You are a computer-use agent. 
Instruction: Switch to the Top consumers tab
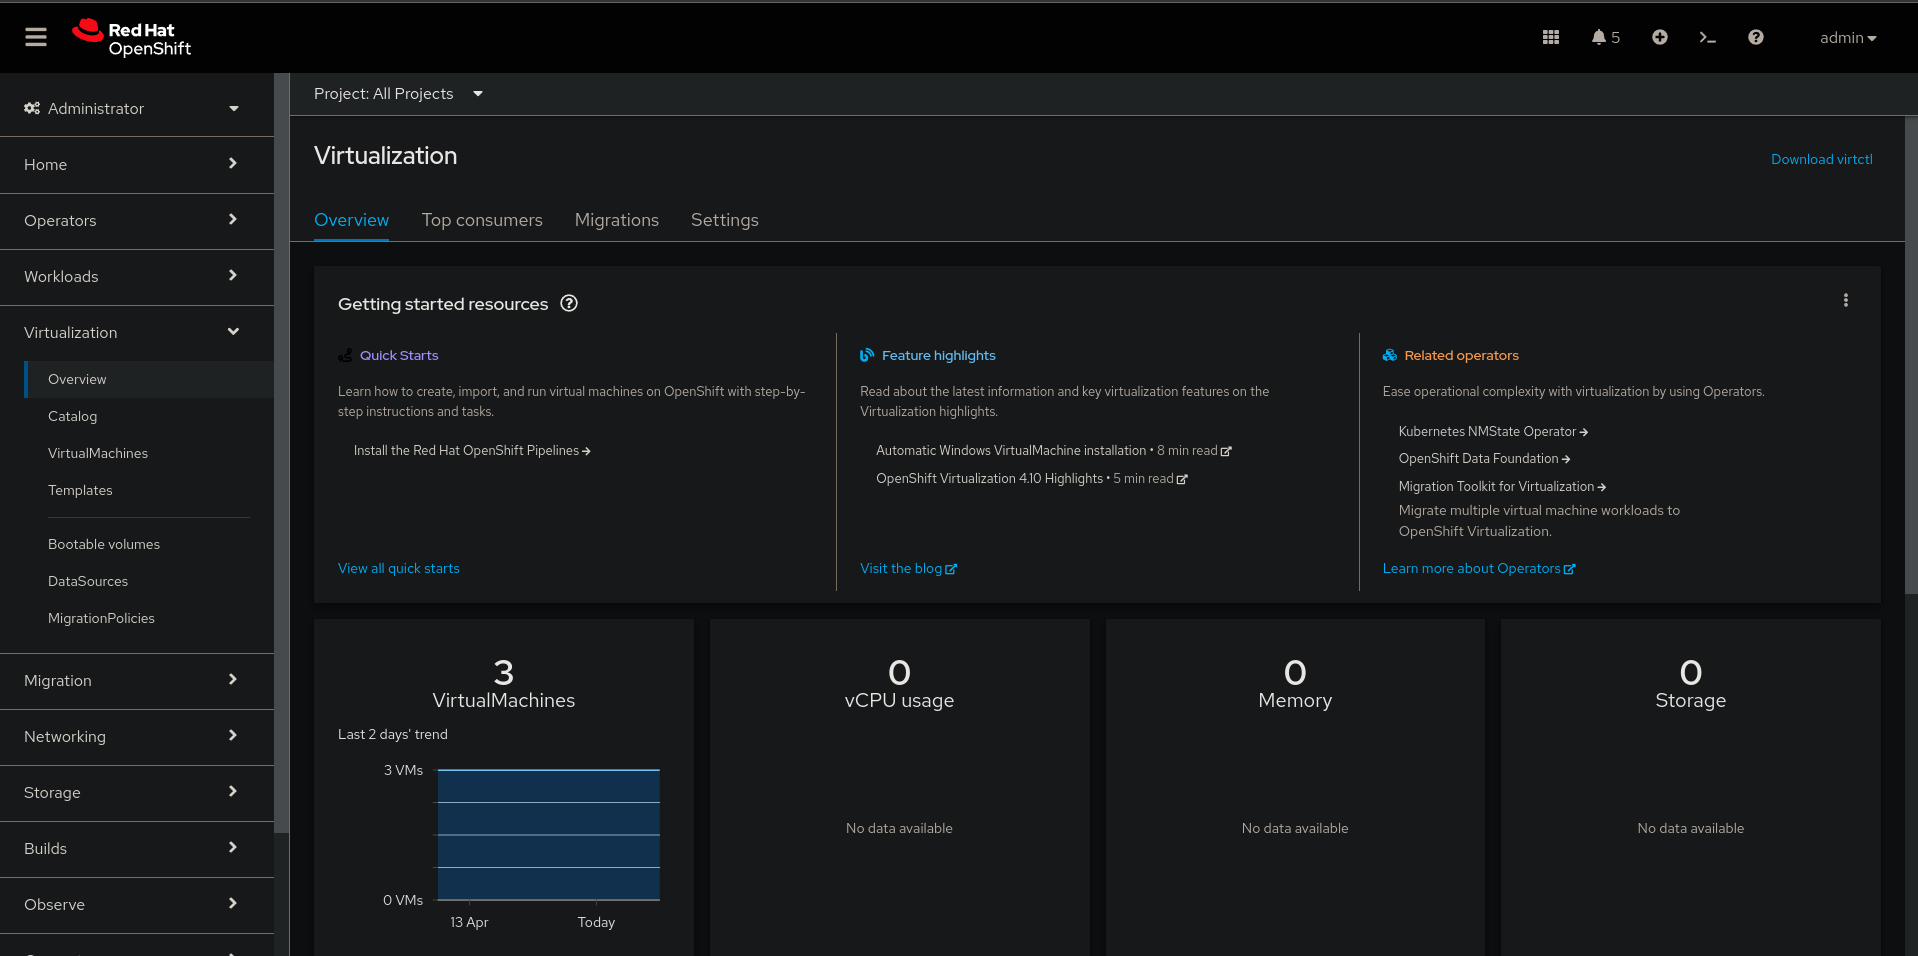coord(482,220)
